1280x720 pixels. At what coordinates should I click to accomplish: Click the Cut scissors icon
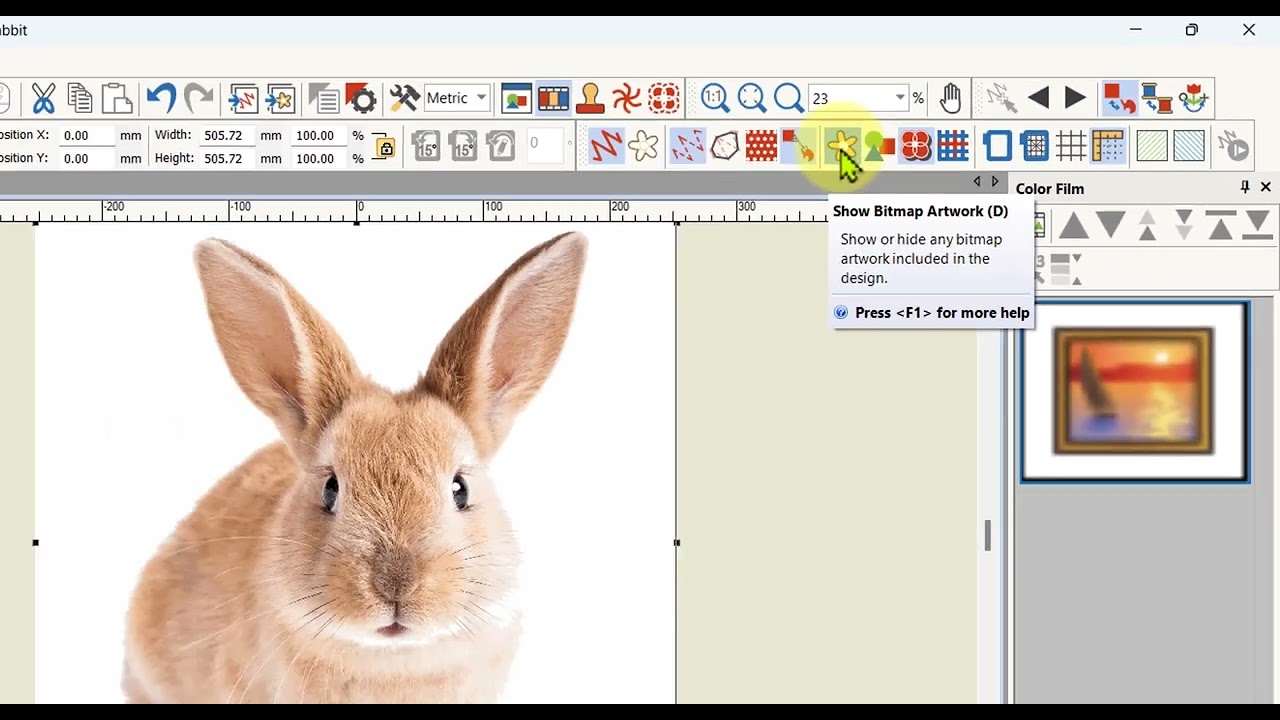43,98
